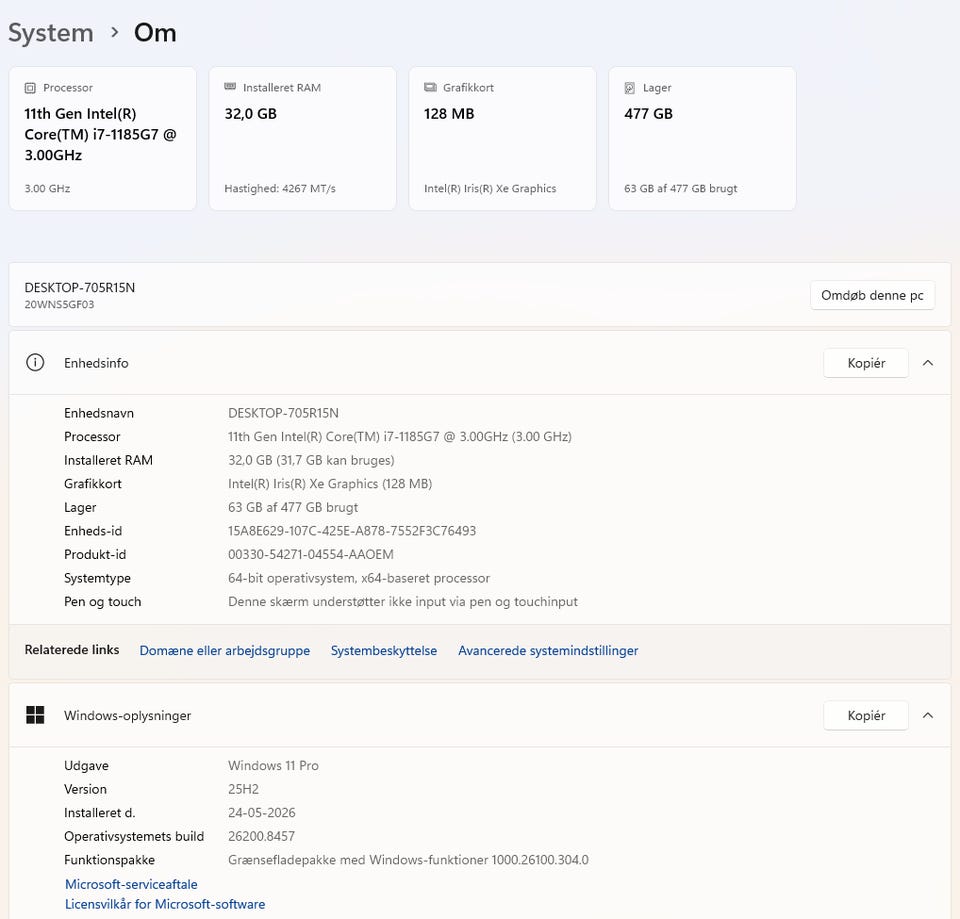Screen dimensions: 960x919
Task: Click the Om breadcrumb heading
Action: pos(155,32)
